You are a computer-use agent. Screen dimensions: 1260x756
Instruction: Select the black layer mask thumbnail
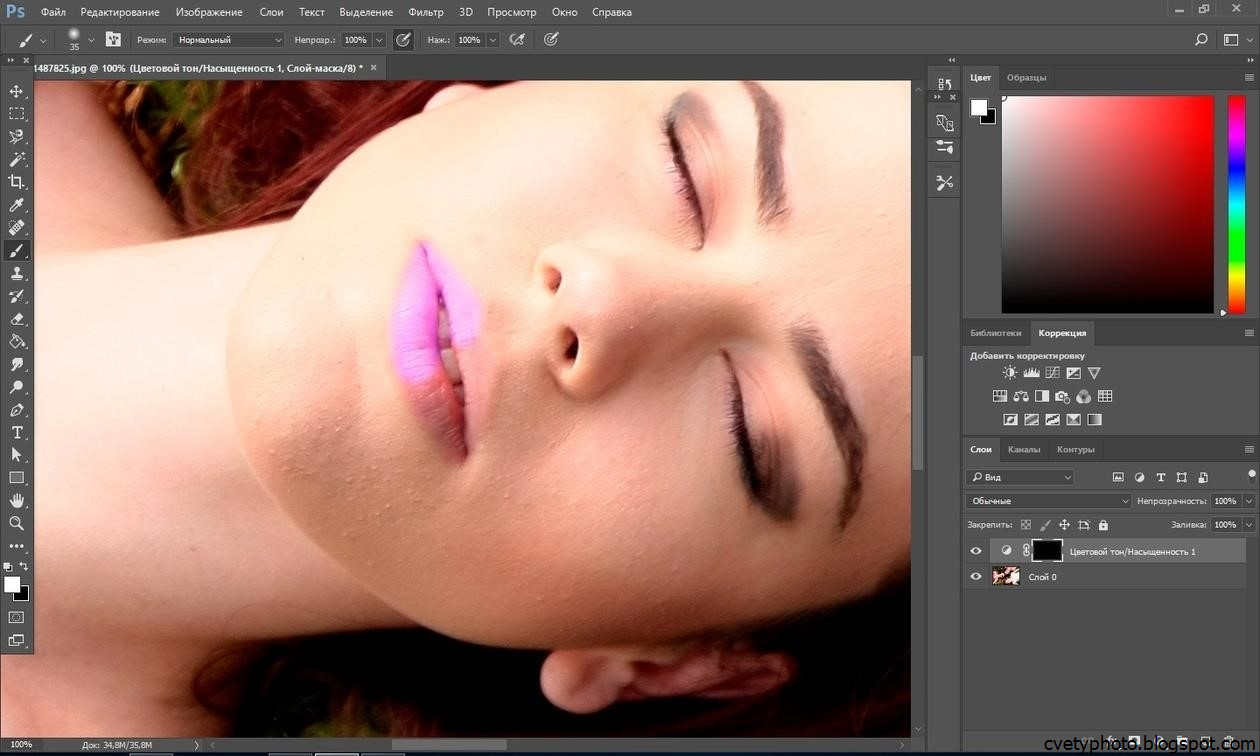(x=1047, y=551)
